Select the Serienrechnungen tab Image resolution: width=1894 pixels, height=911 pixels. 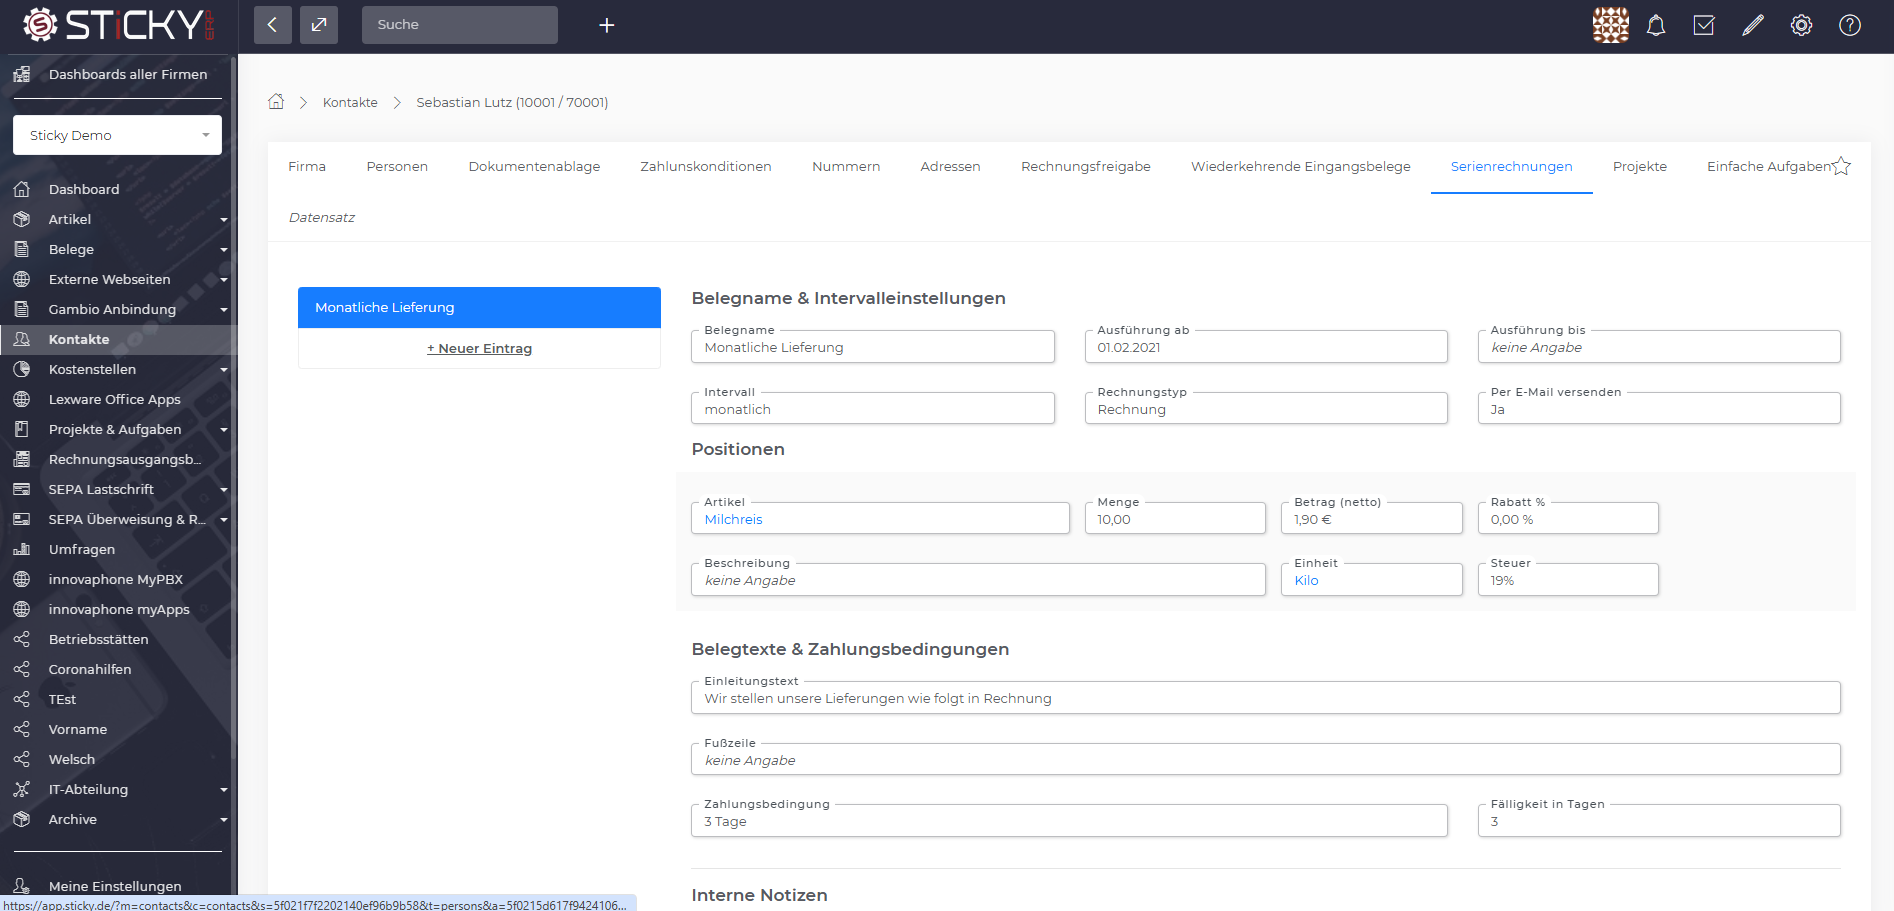(1511, 166)
